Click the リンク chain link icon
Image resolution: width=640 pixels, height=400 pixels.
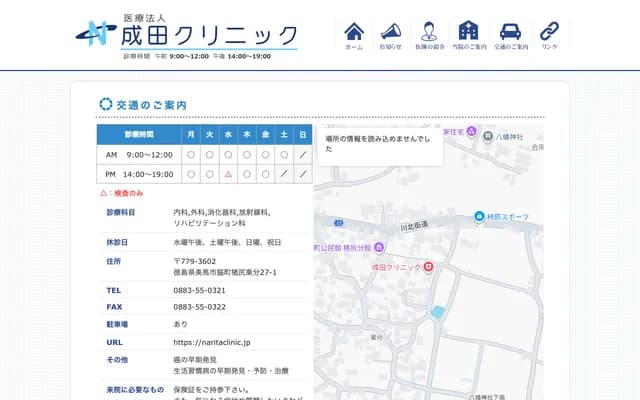(x=549, y=31)
